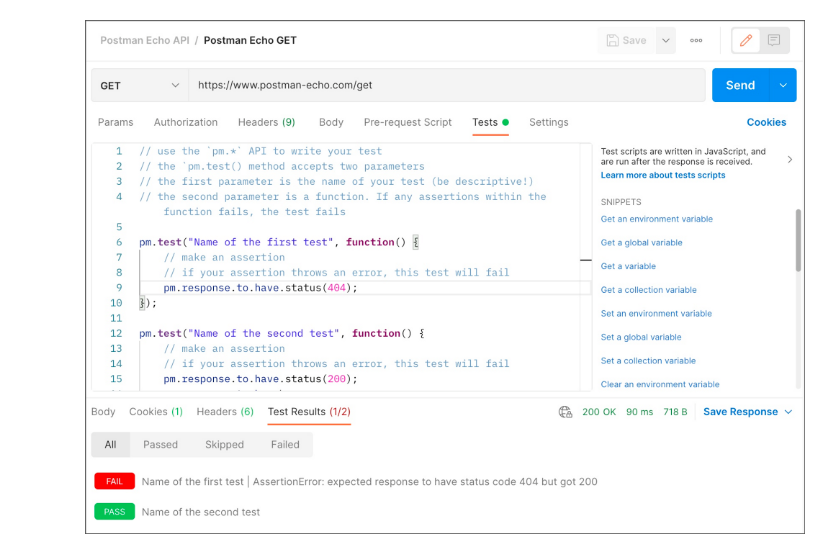The height and width of the screenshot is (548, 817).
Task: Insert Get a global variable snippet
Action: click(x=641, y=243)
